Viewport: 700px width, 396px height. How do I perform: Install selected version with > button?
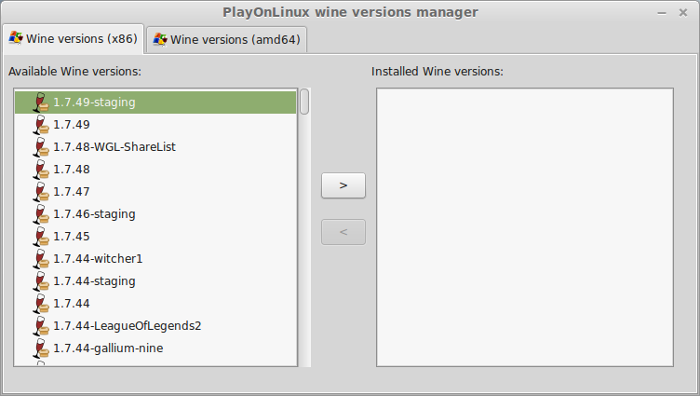(x=343, y=185)
